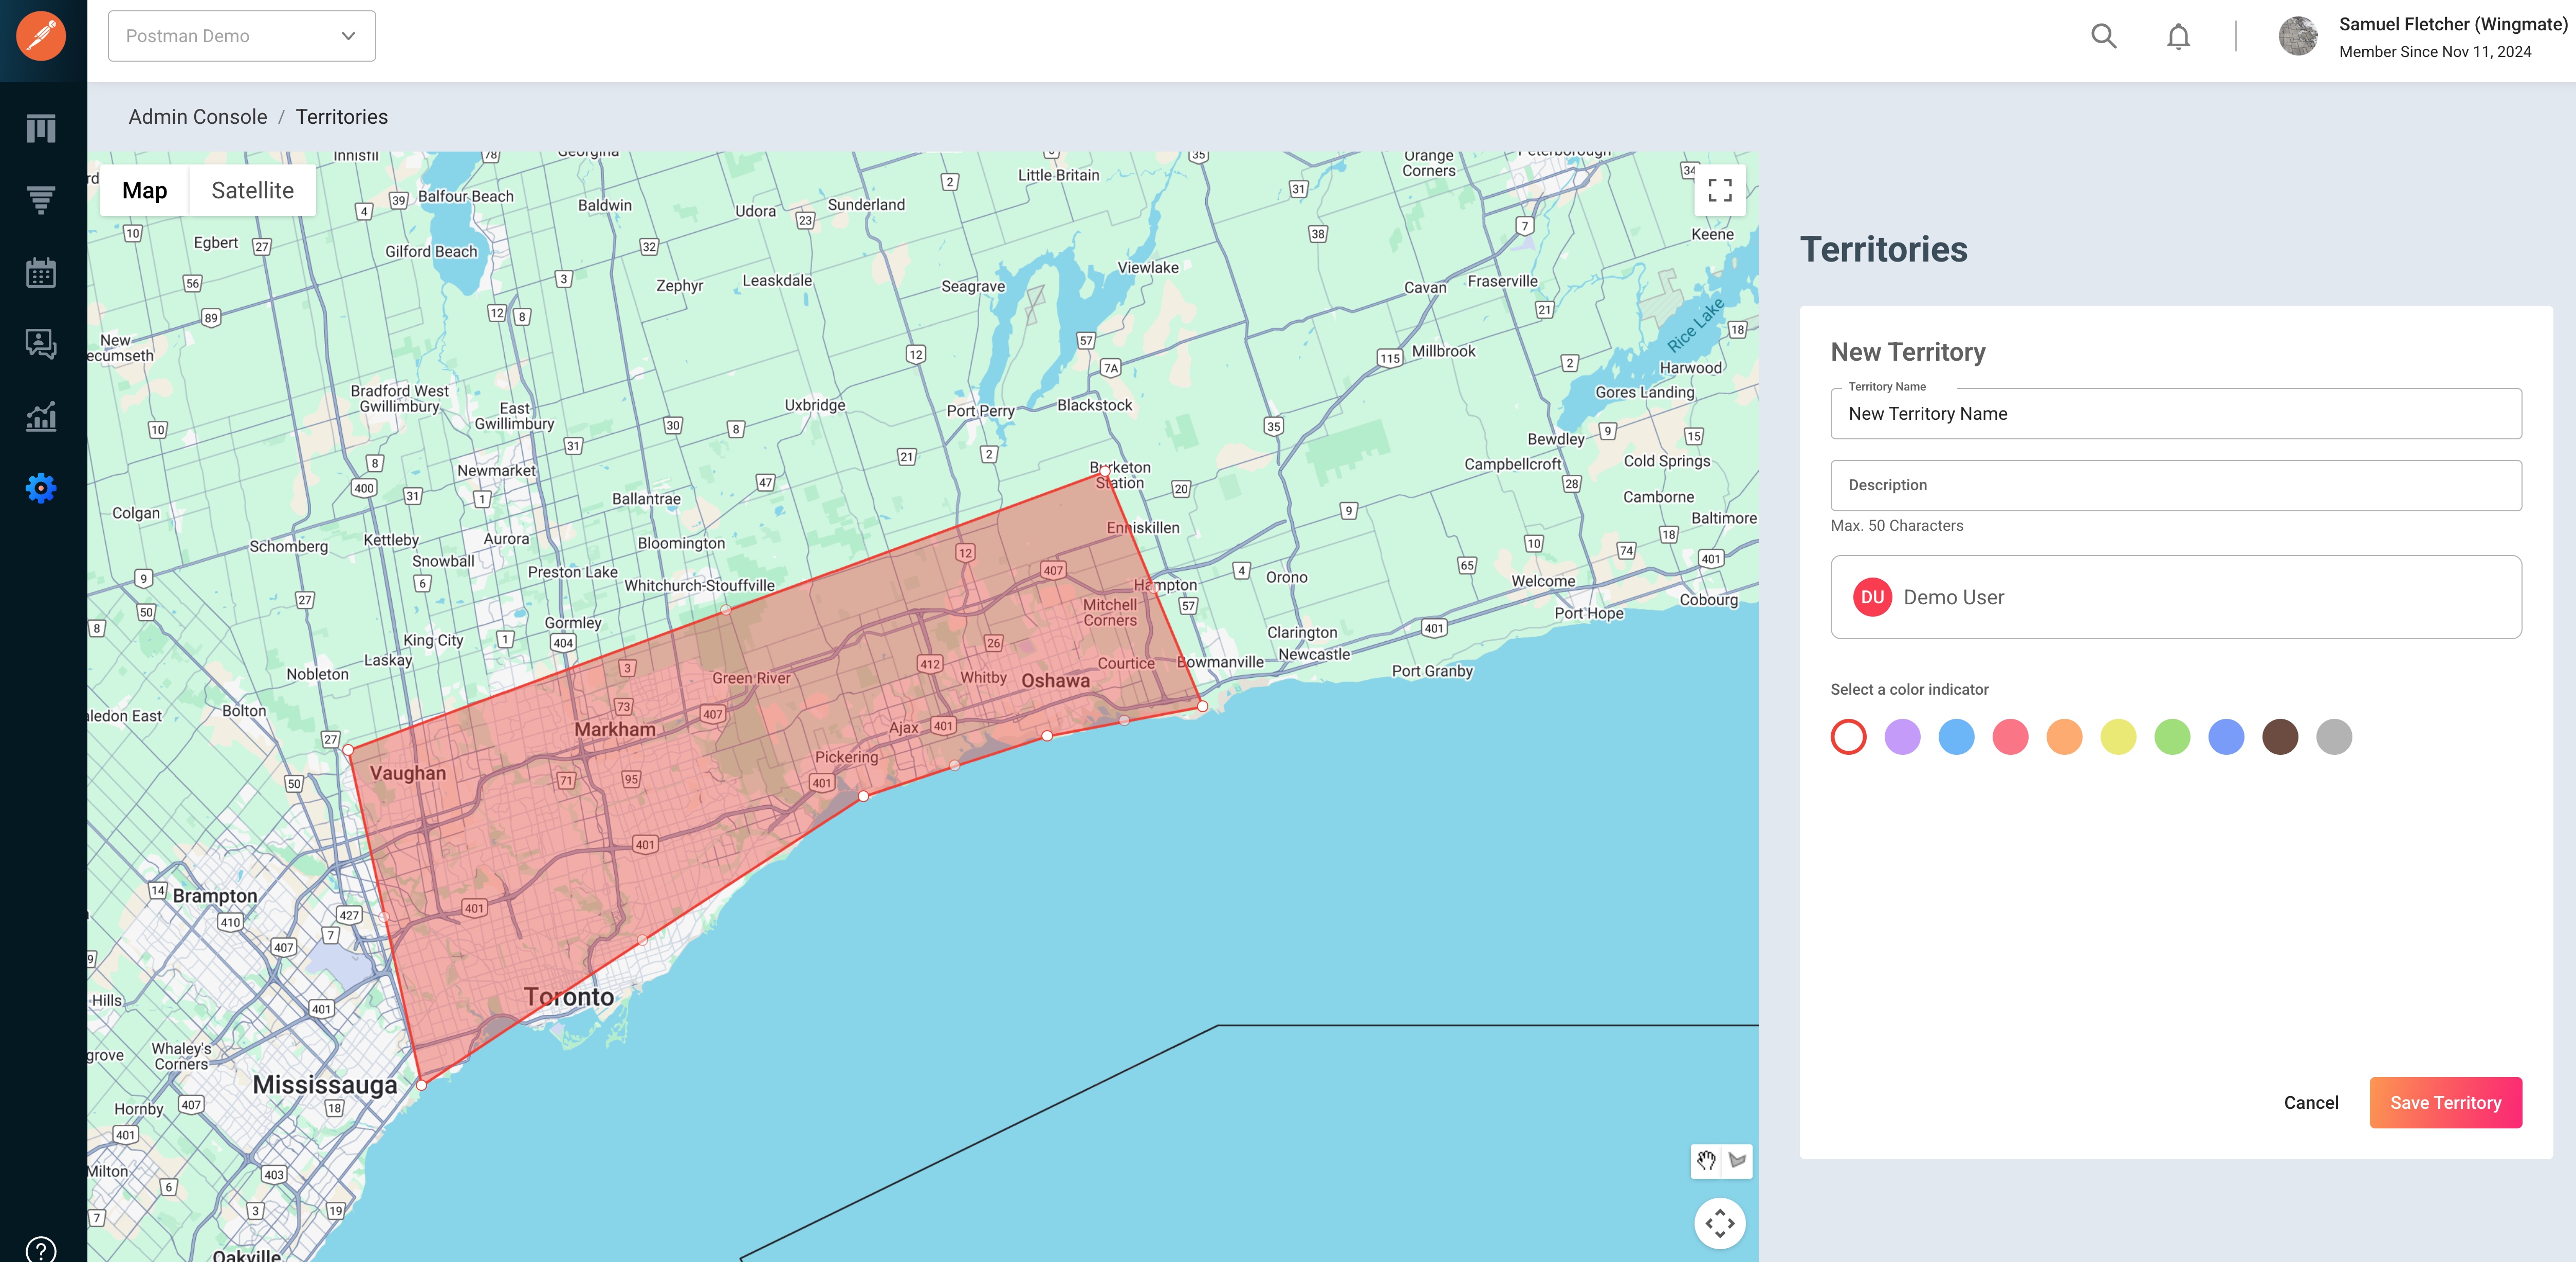Screen dimensions: 2576x1262
Task: Switch to the Map view tab
Action: pyautogui.click(x=145, y=190)
